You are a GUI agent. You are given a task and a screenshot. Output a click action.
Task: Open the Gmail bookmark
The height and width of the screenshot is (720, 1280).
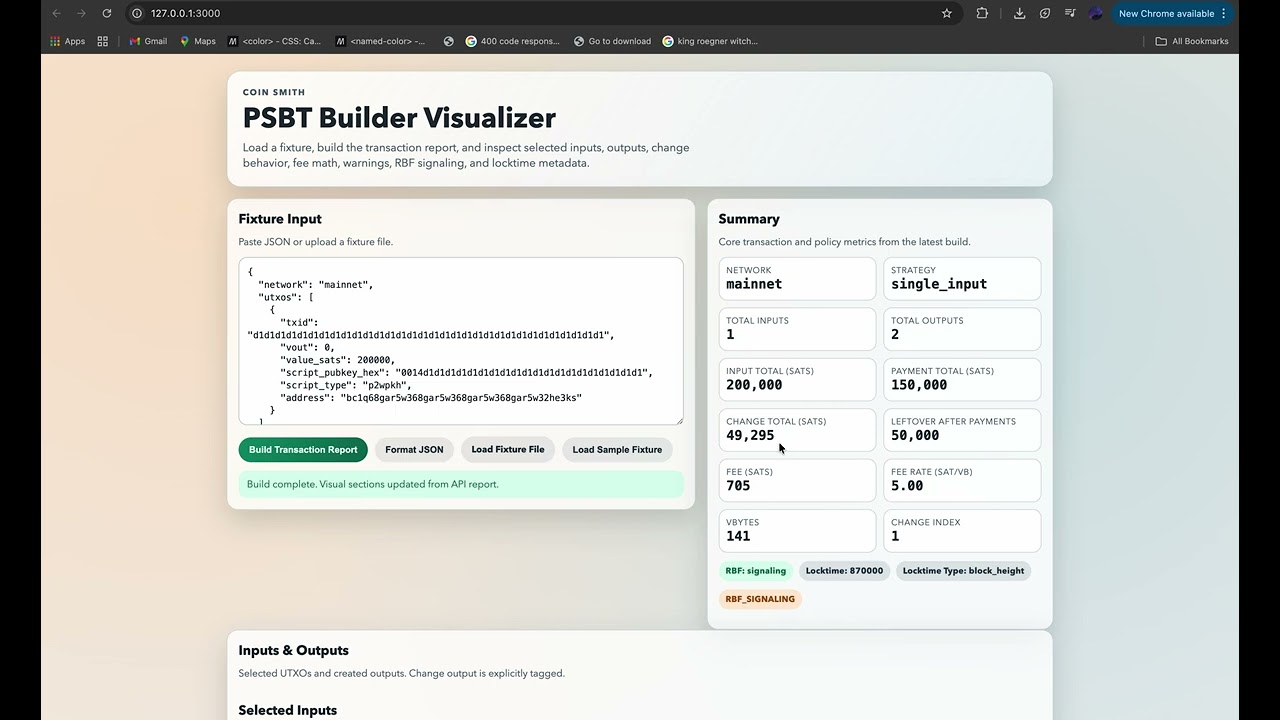click(148, 41)
